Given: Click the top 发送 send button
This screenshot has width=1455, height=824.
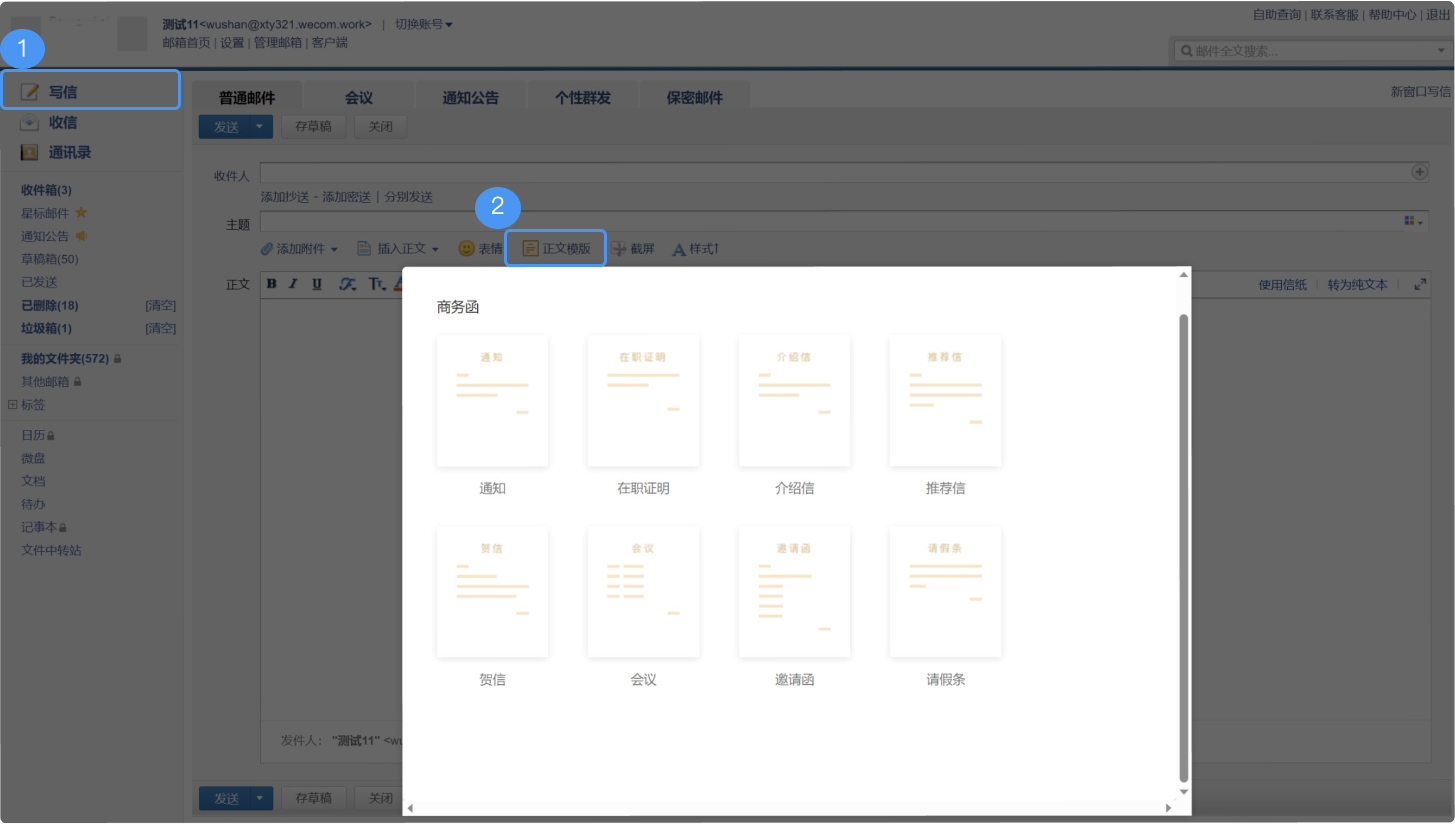Looking at the screenshot, I should pyautogui.click(x=225, y=127).
